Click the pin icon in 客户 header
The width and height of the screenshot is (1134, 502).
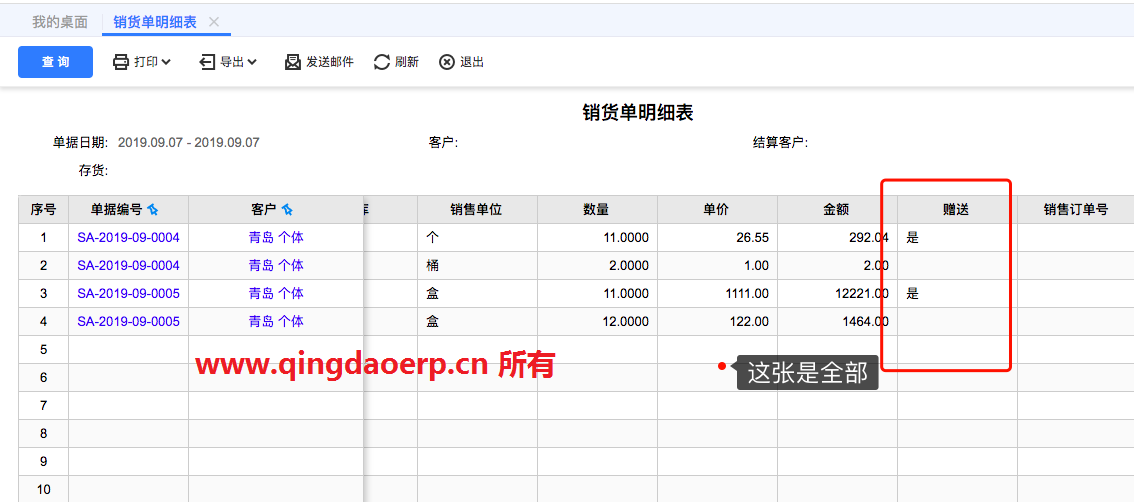point(287,210)
